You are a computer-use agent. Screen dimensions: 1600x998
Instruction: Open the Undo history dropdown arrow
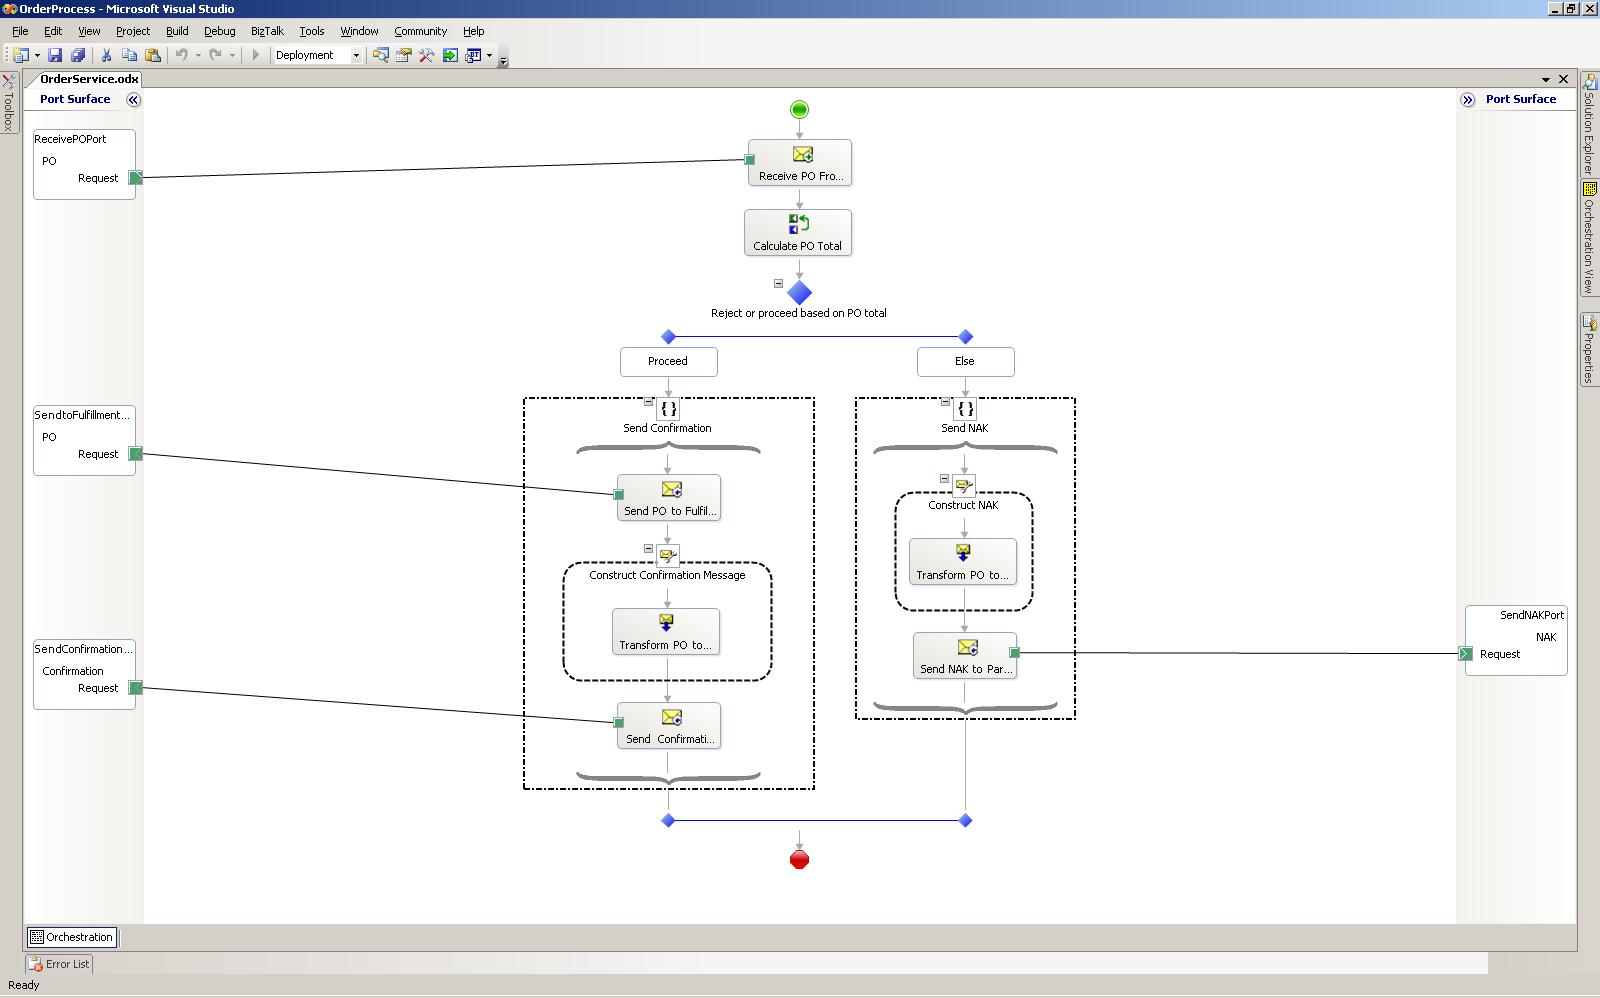198,55
